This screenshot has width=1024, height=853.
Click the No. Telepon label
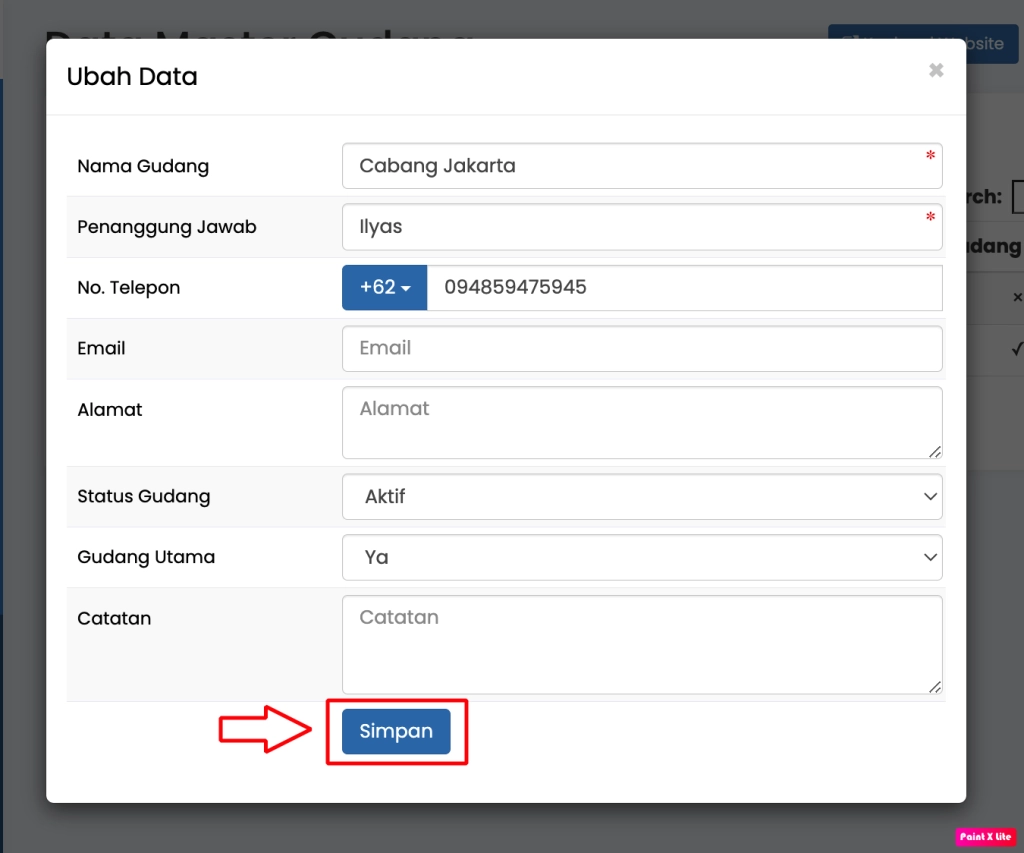[x=129, y=288]
